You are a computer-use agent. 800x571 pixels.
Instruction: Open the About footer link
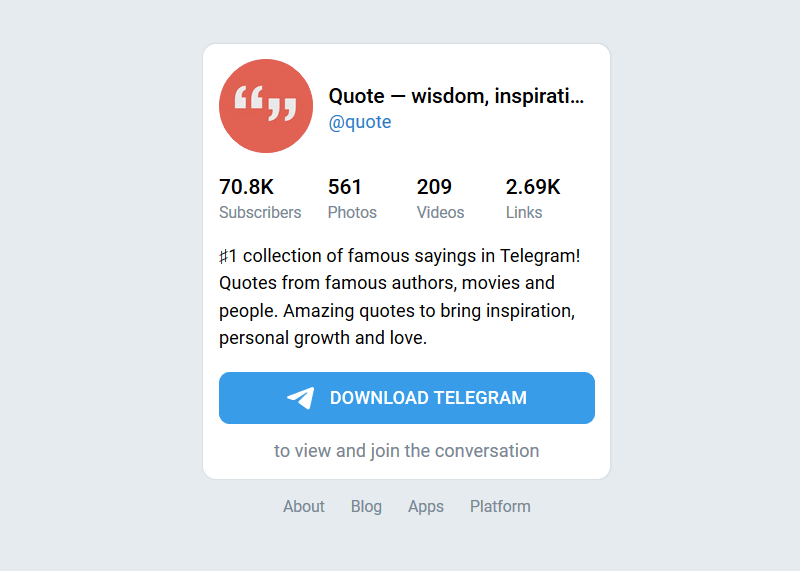304,506
